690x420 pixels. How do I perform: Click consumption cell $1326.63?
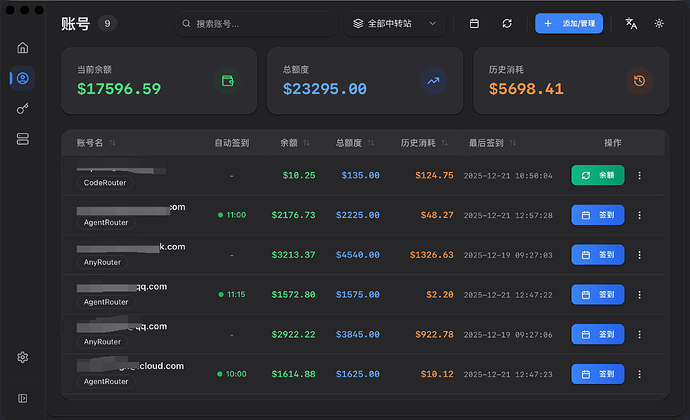(432, 255)
